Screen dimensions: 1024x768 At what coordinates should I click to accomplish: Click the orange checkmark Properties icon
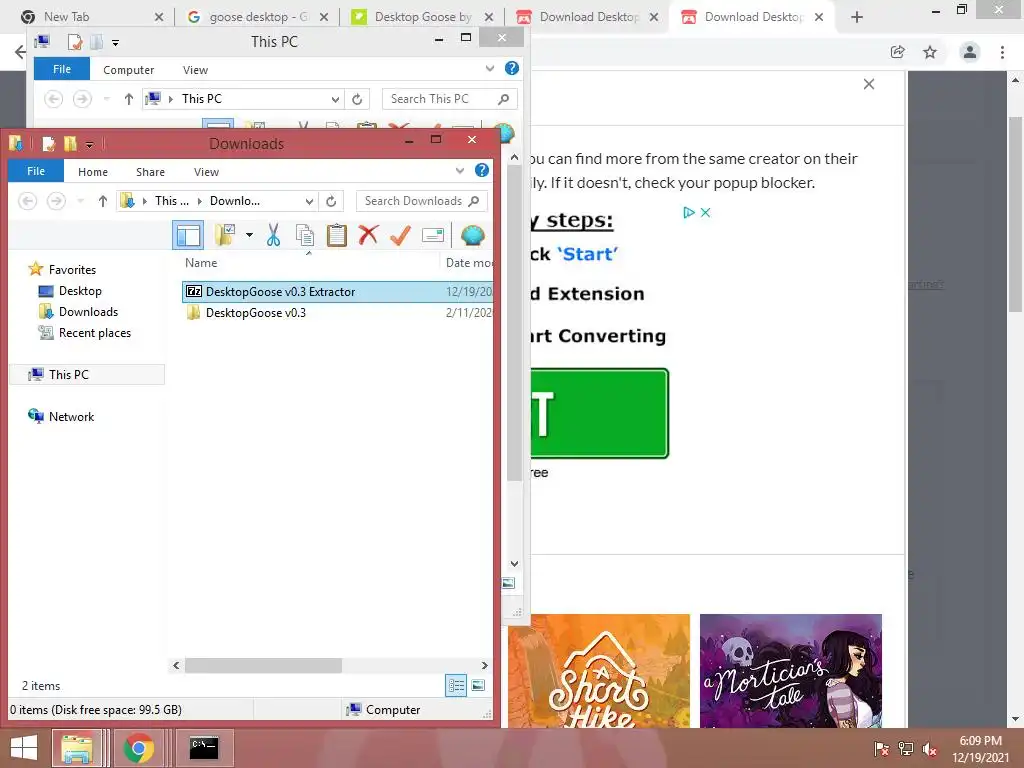[x=400, y=235]
